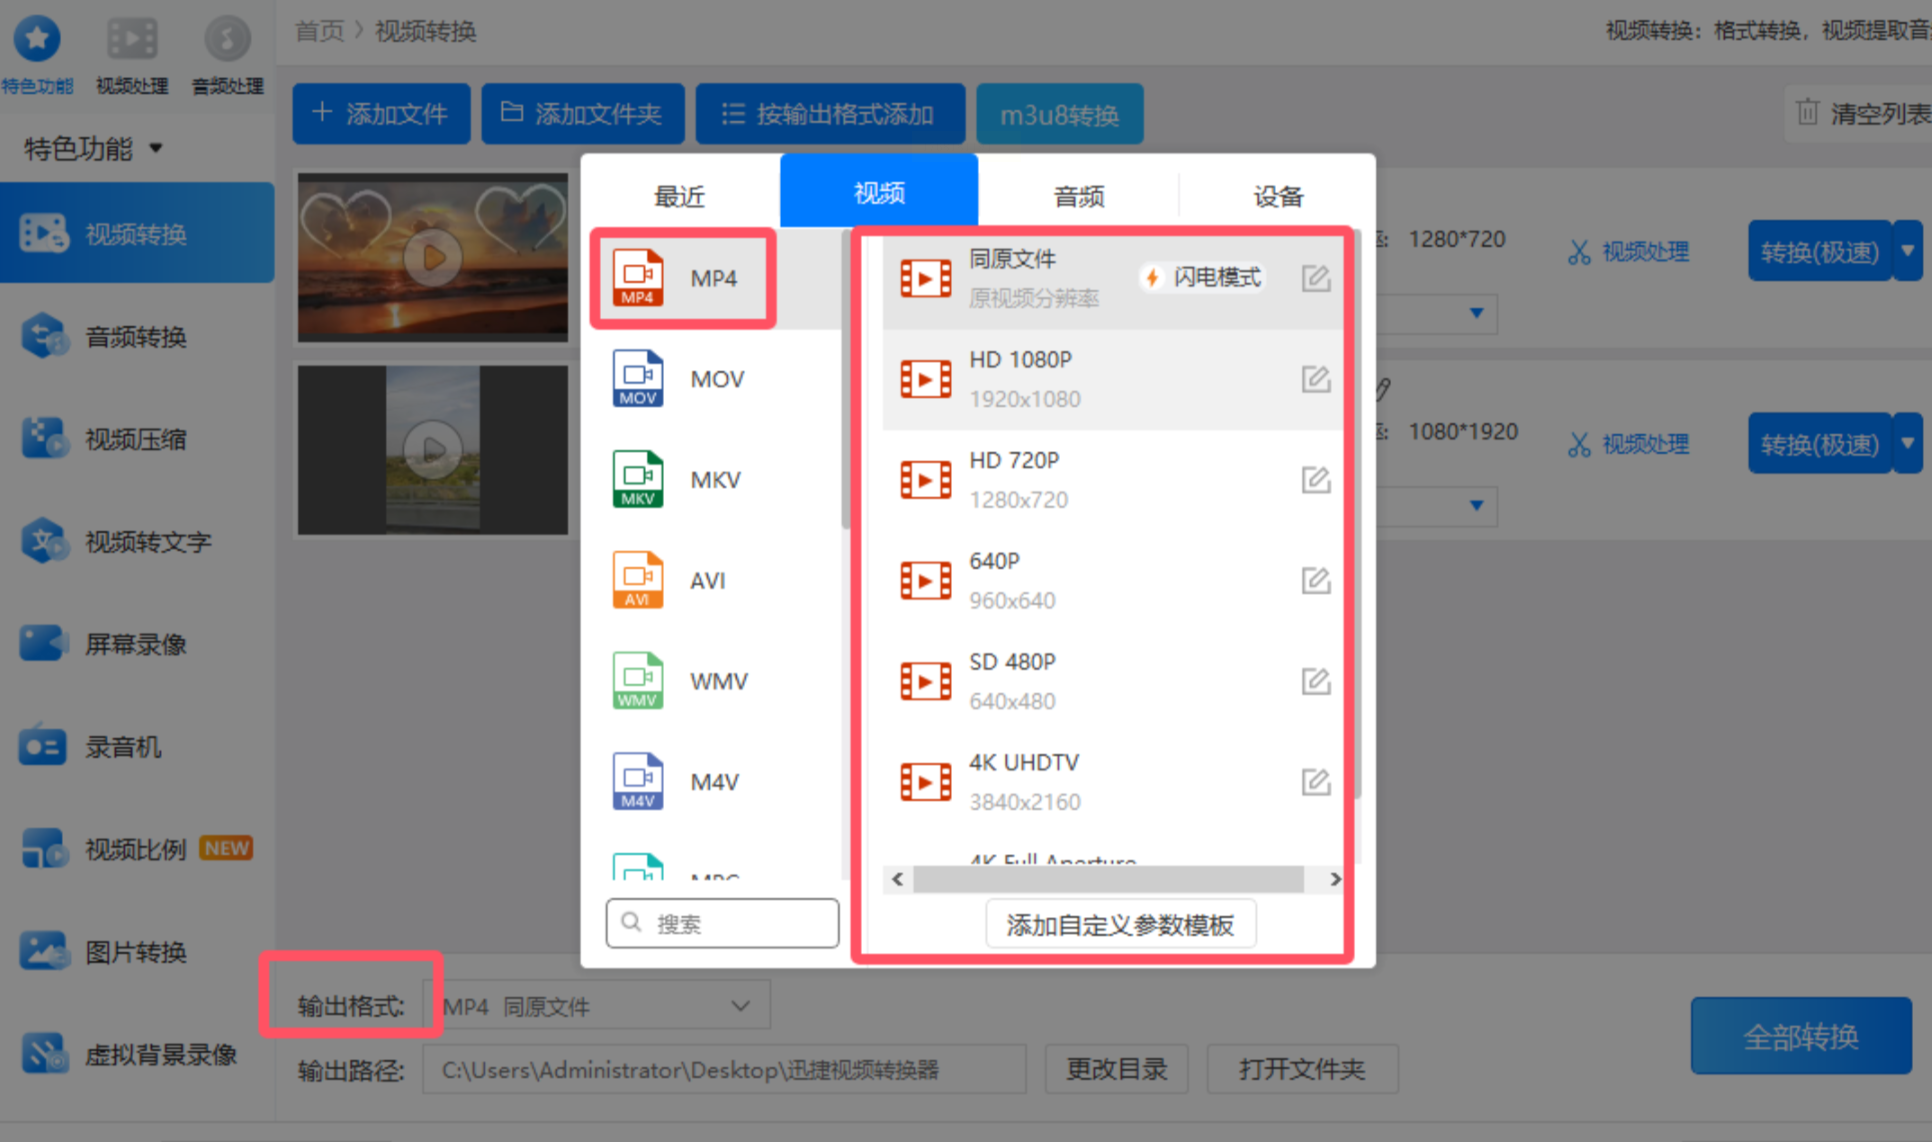Open dropdown arrow beside first 转换(极速) button
Screen dimensions: 1932x1142
1908,250
